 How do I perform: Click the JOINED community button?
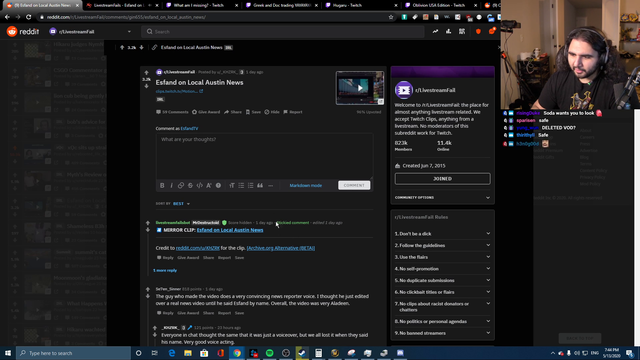click(x=442, y=179)
